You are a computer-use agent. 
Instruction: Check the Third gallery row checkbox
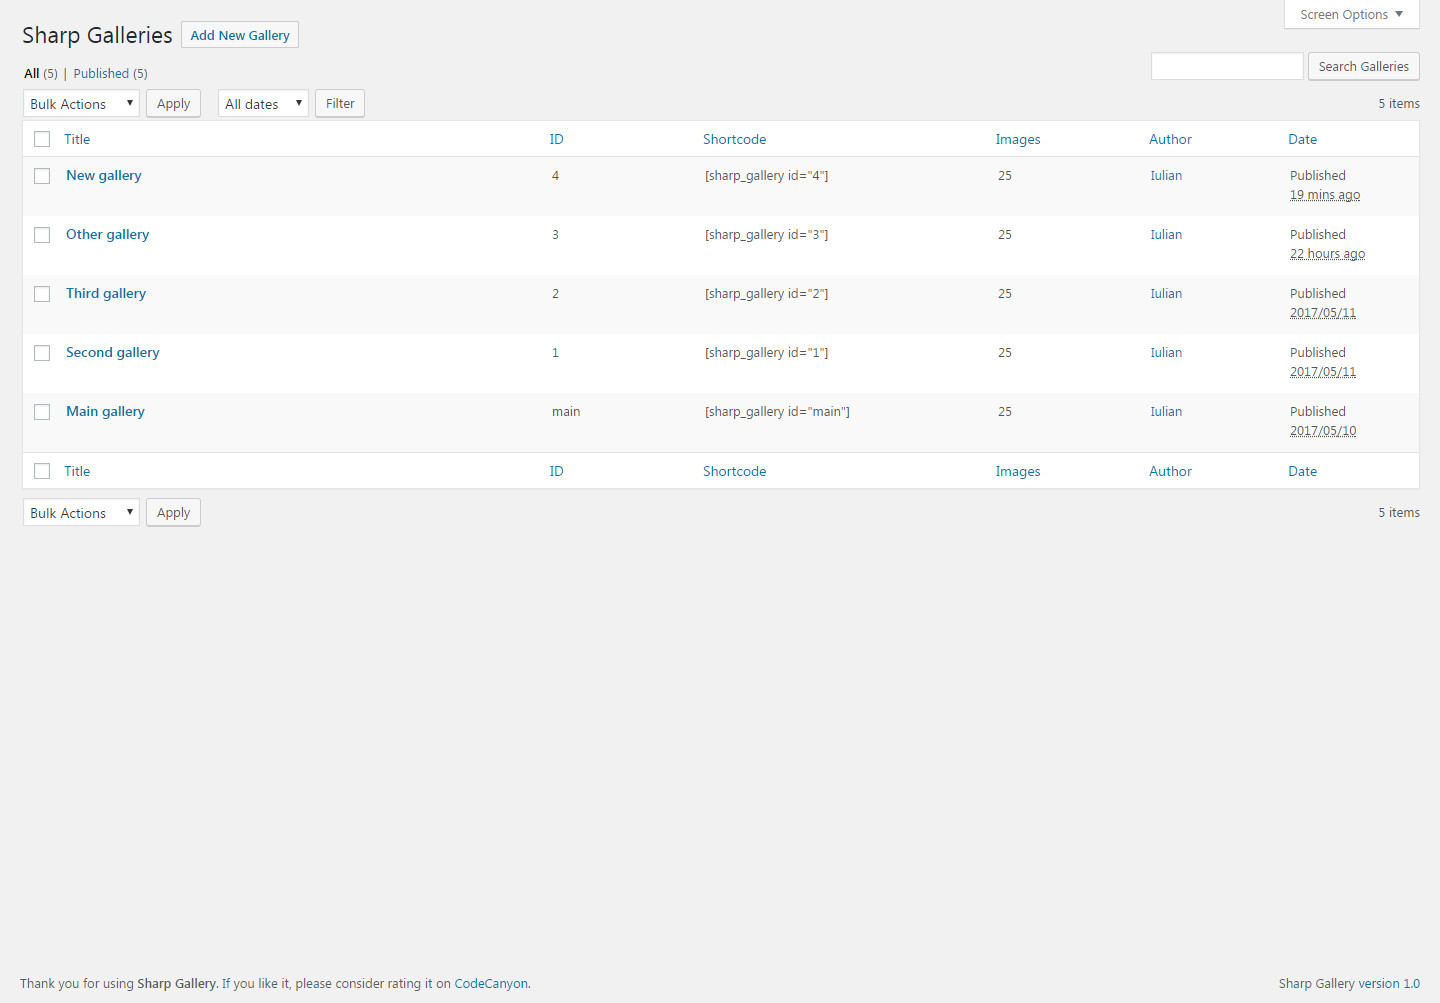pos(42,294)
